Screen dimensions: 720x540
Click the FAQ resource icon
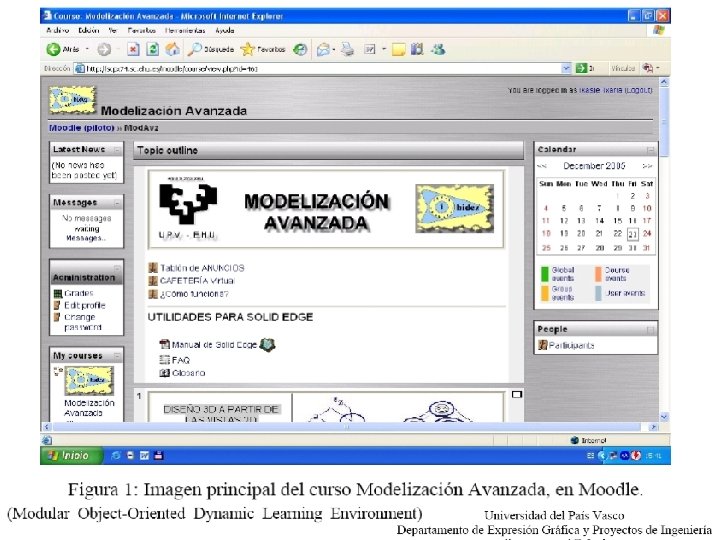[164, 360]
